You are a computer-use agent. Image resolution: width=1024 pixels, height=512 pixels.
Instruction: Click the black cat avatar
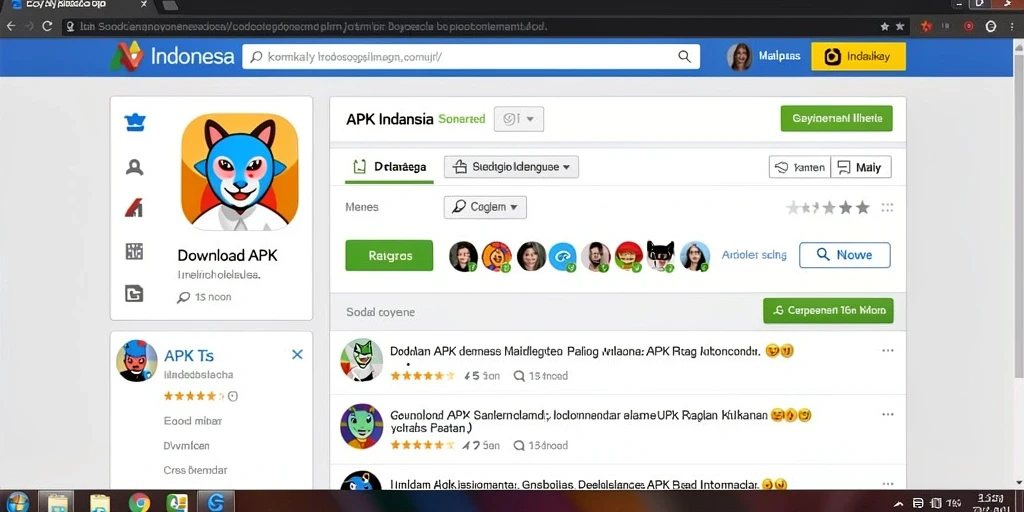[x=660, y=256]
